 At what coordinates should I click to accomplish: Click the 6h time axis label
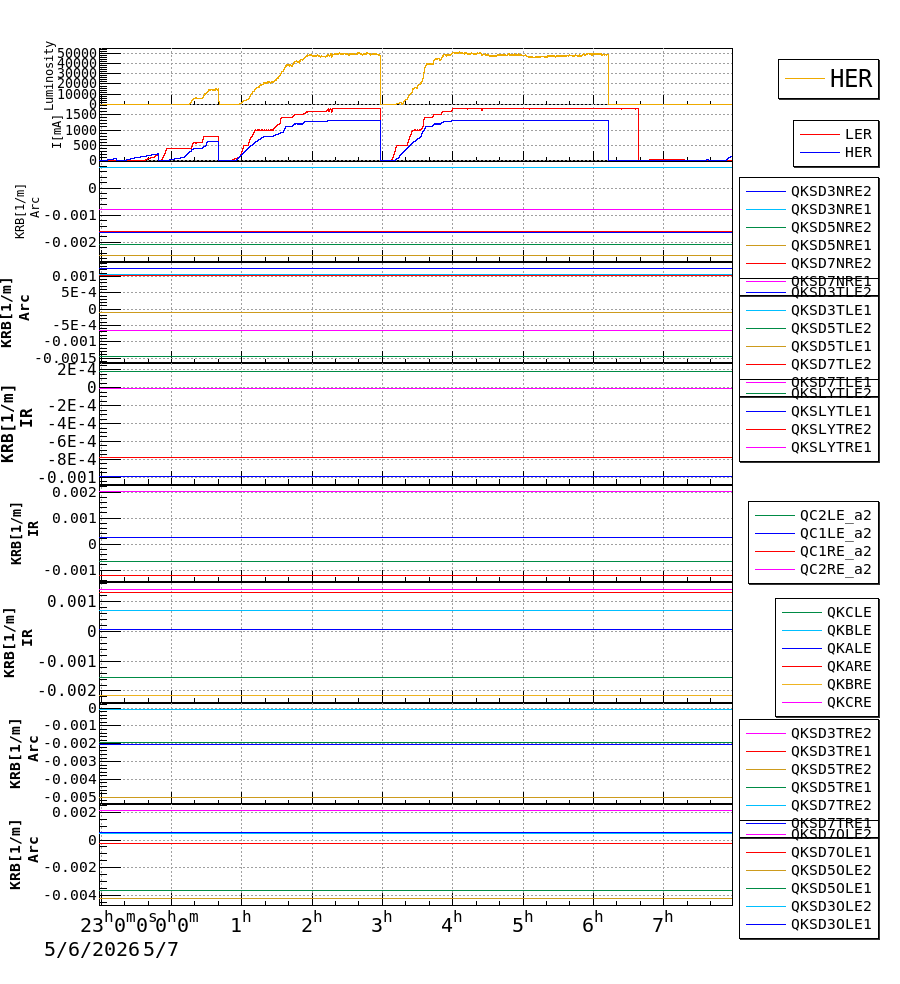[592, 923]
